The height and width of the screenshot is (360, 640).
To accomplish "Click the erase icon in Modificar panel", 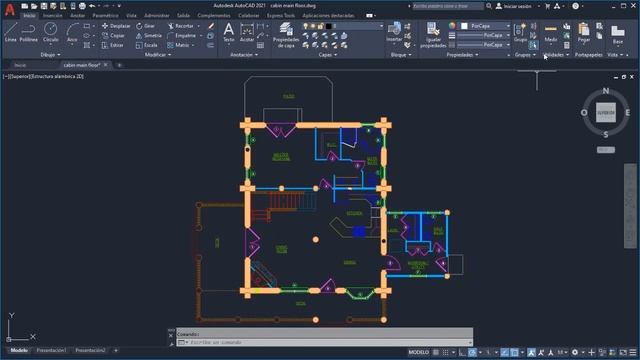I will pos(211,26).
